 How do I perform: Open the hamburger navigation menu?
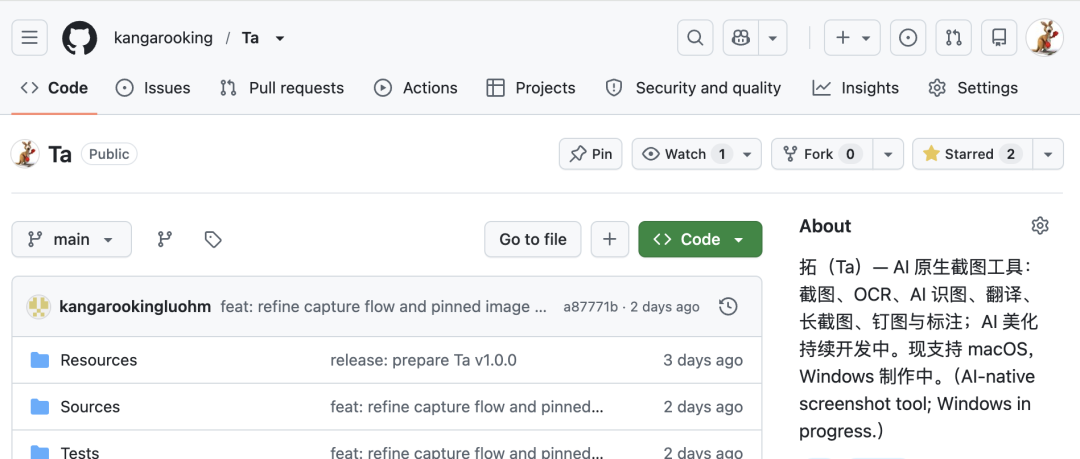pos(30,37)
